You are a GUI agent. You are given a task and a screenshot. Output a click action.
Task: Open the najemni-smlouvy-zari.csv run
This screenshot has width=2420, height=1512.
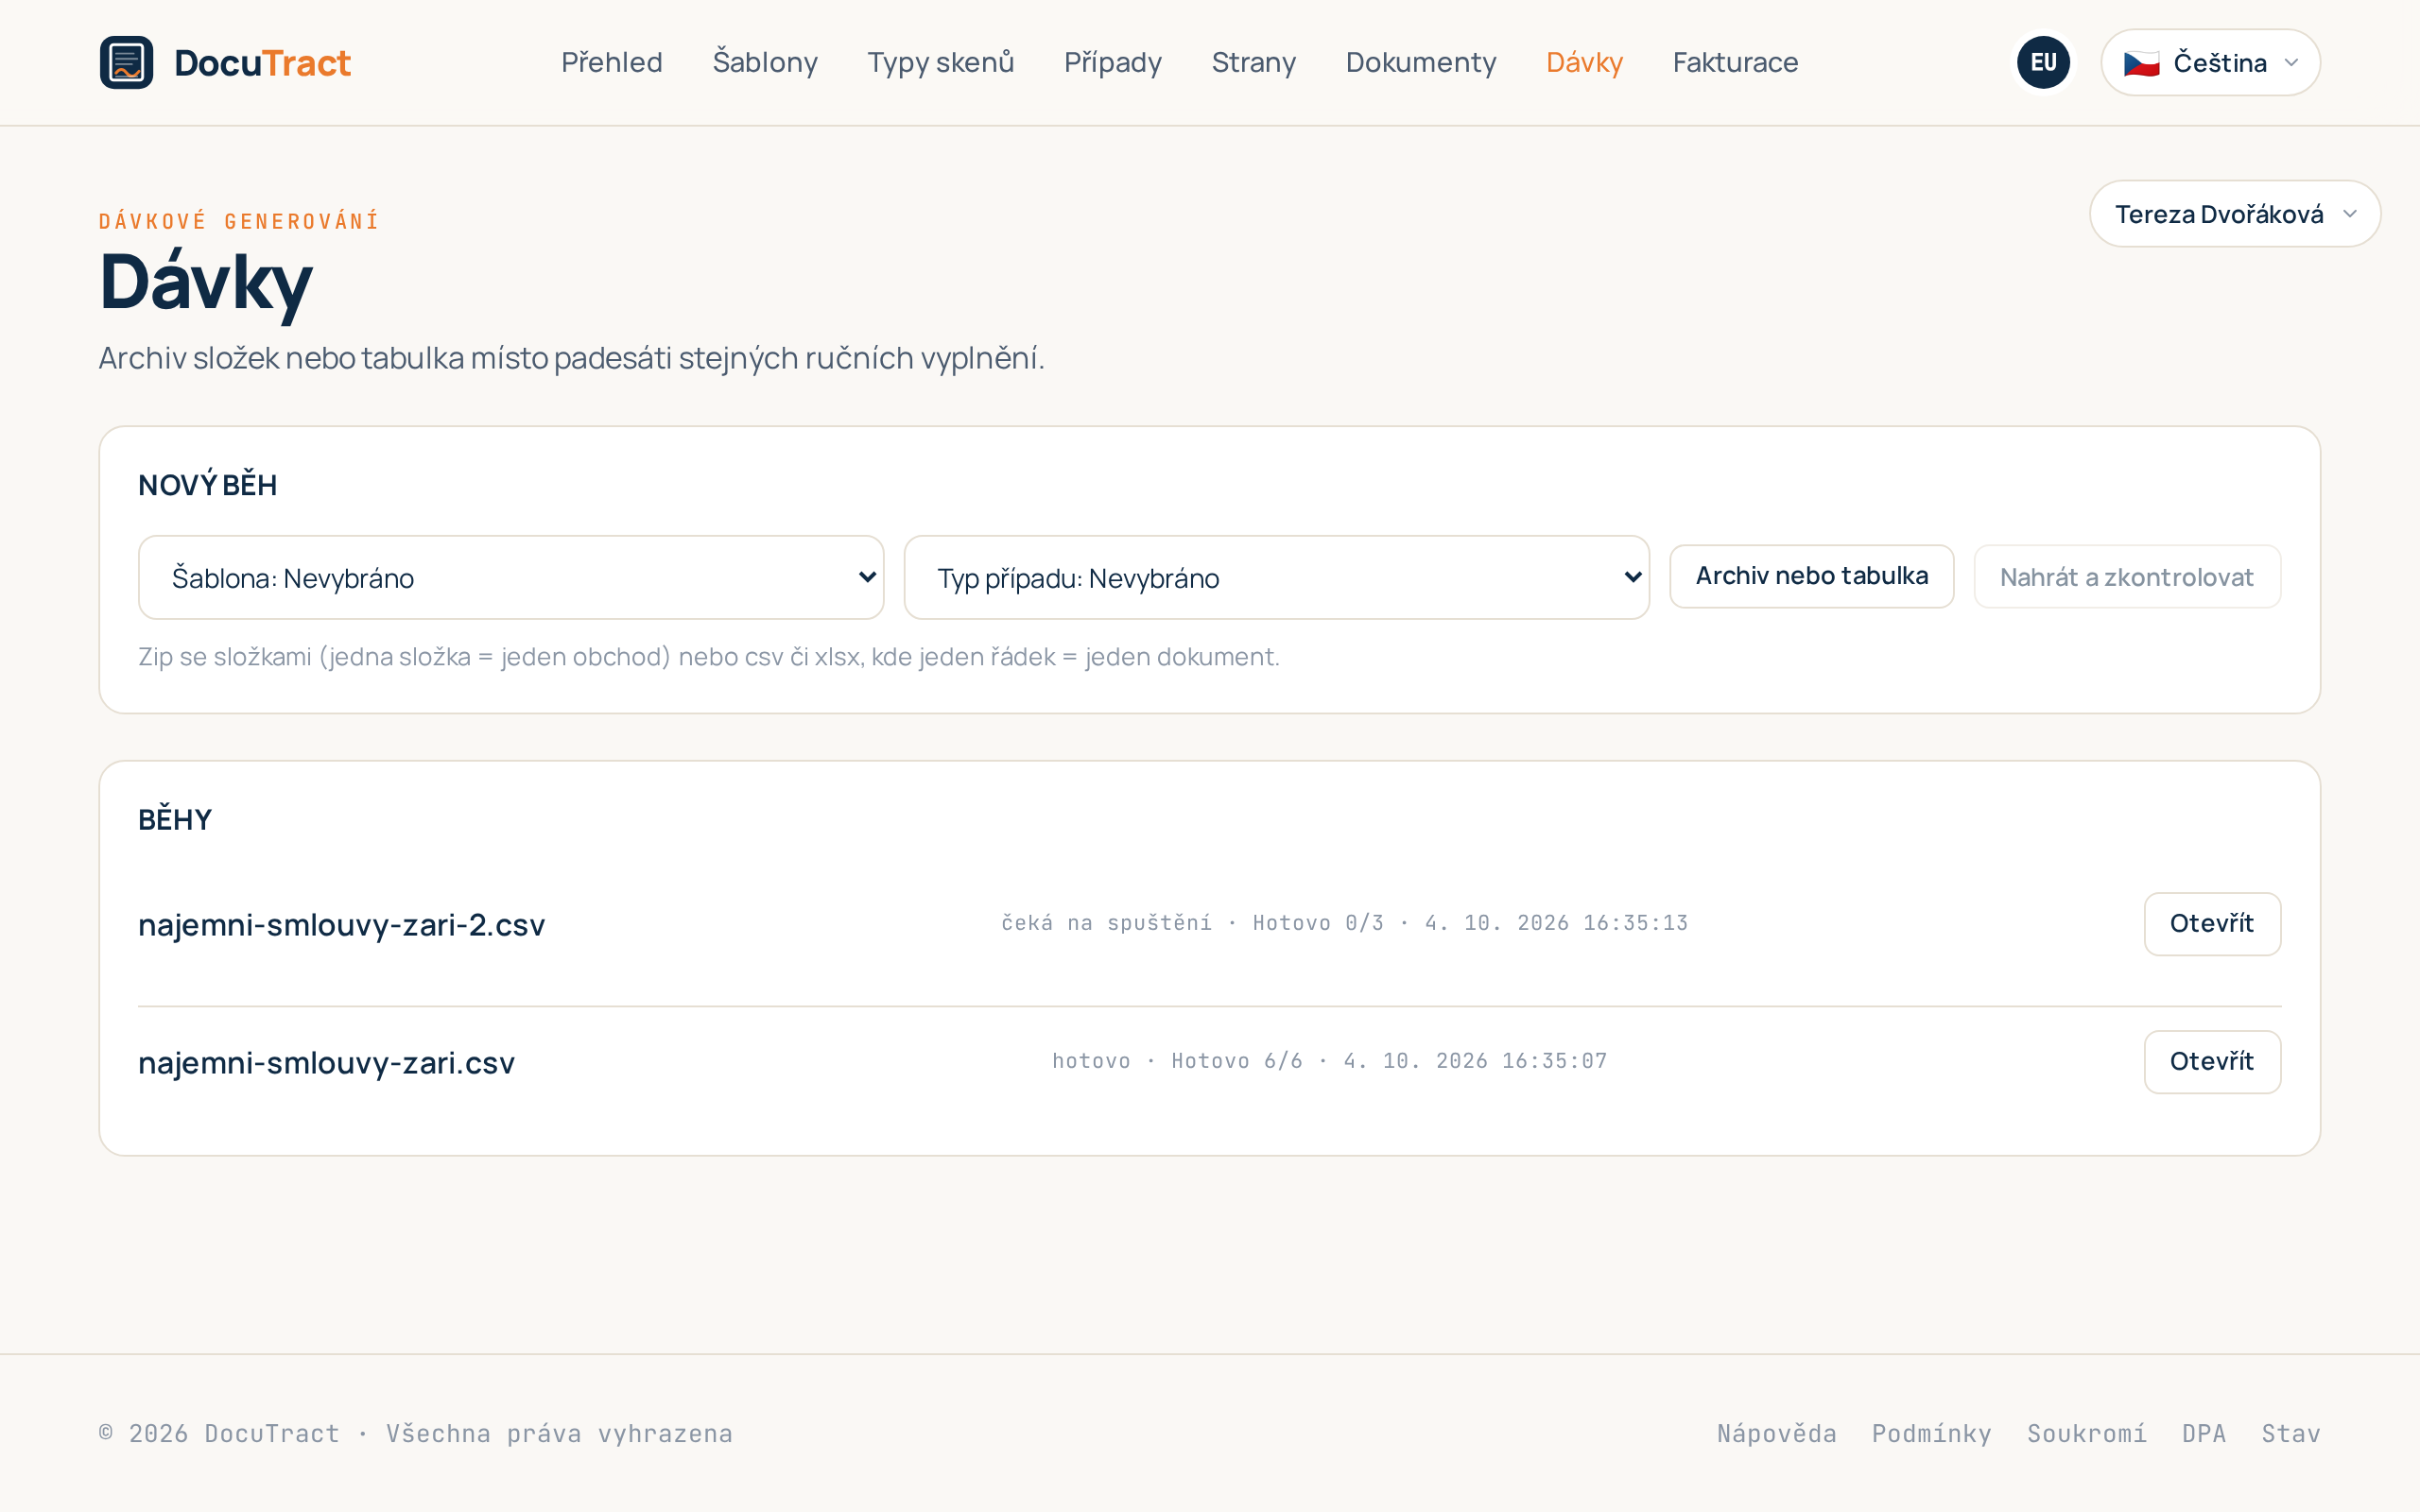[x=2211, y=1062]
